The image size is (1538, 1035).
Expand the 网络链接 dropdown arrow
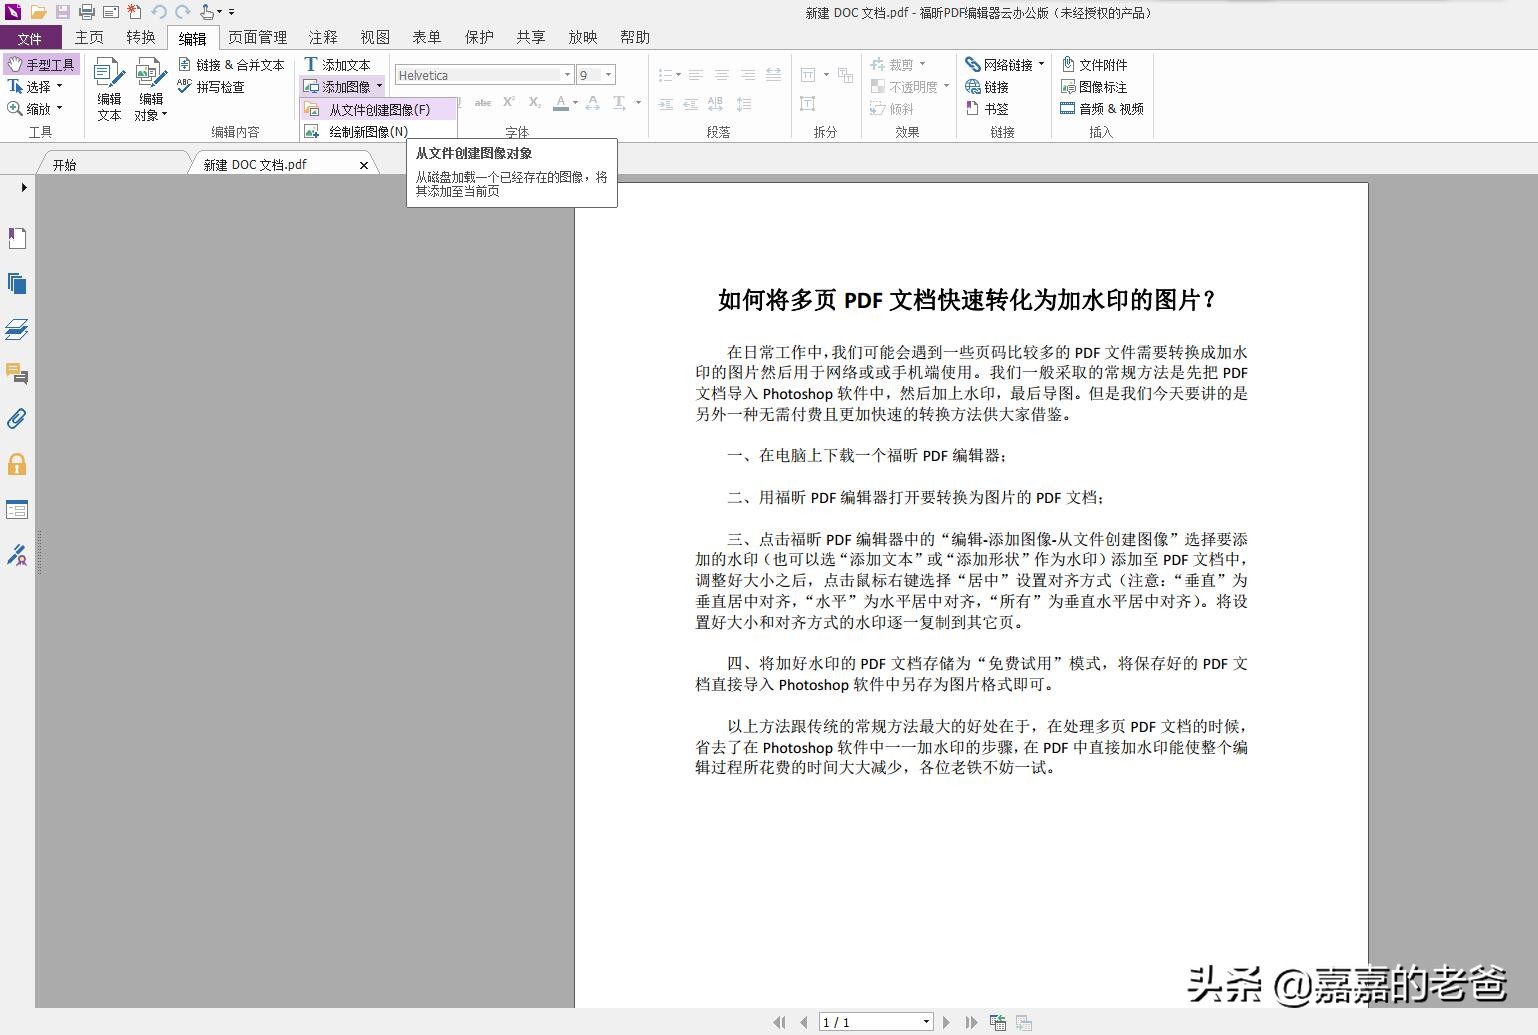[x=1041, y=63]
